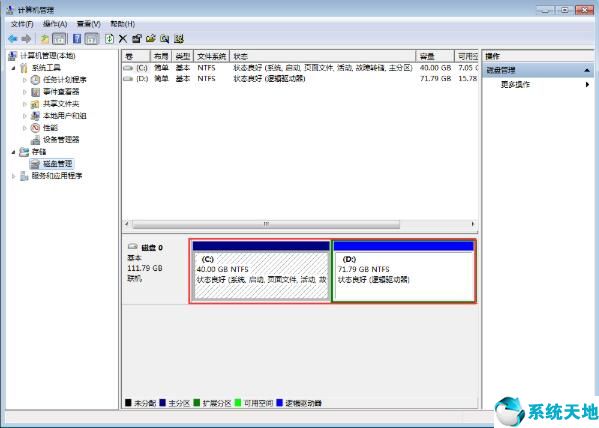599x428 pixels.
Task: Expand the 任务计划程序 tree node
Action: coord(24,80)
